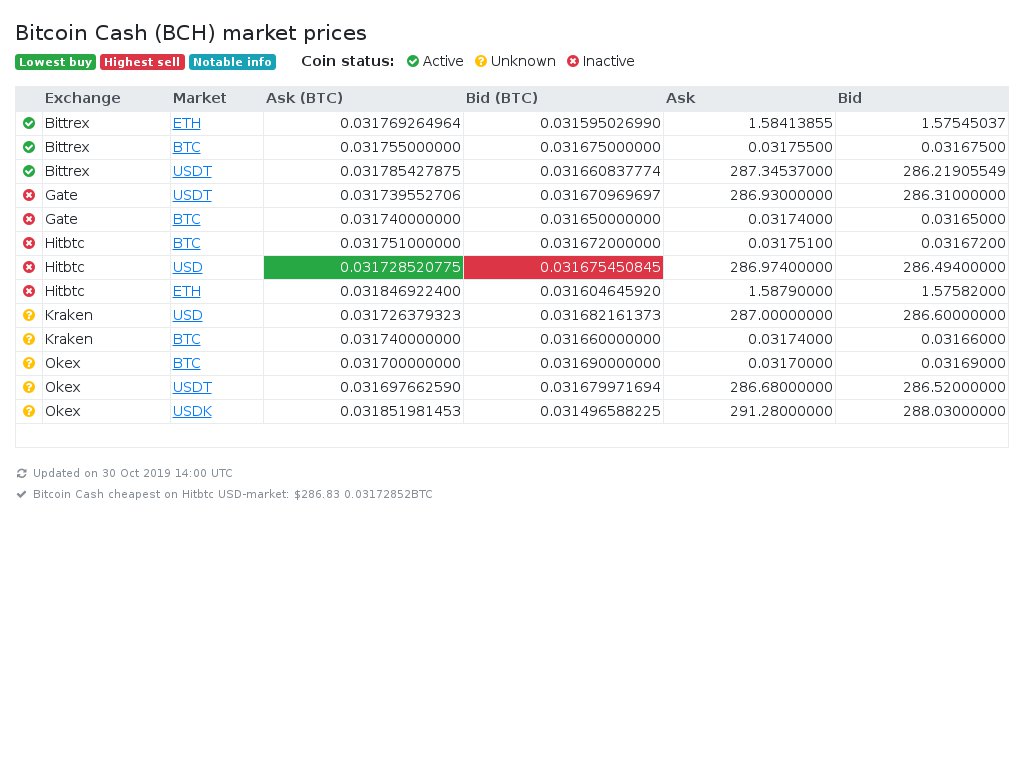The image size is (1024, 768).
Task: Select red highlighted cell 0.031675450845
Action: click(564, 267)
